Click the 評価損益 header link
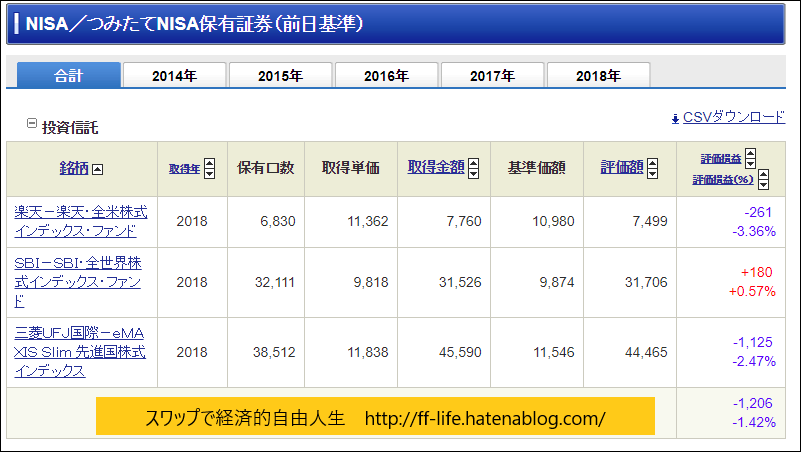 [721, 159]
